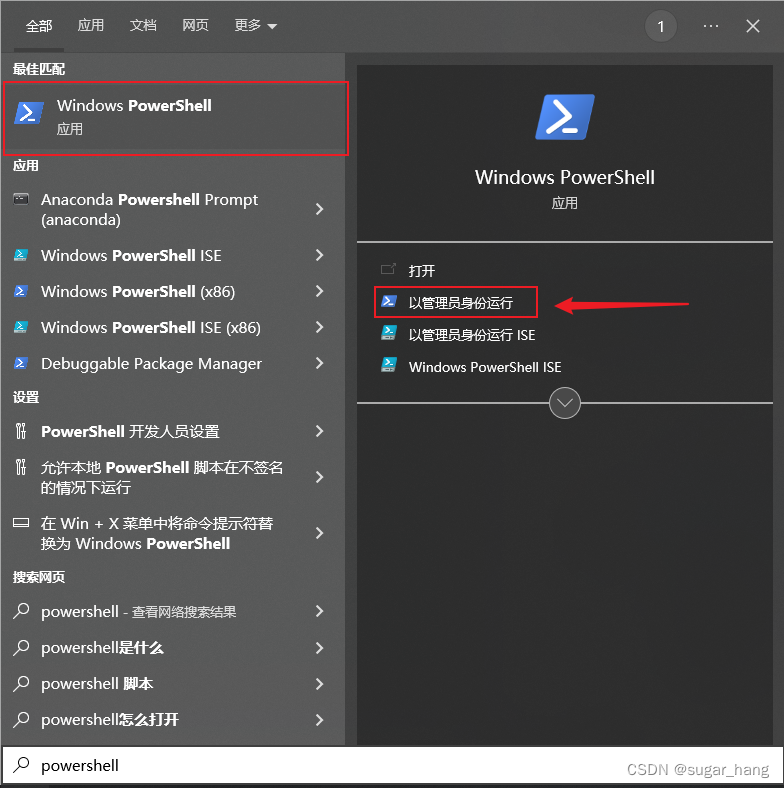Expand Windows PowerShell (x86) arrow
Image resolution: width=784 pixels, height=788 pixels.
319,291
